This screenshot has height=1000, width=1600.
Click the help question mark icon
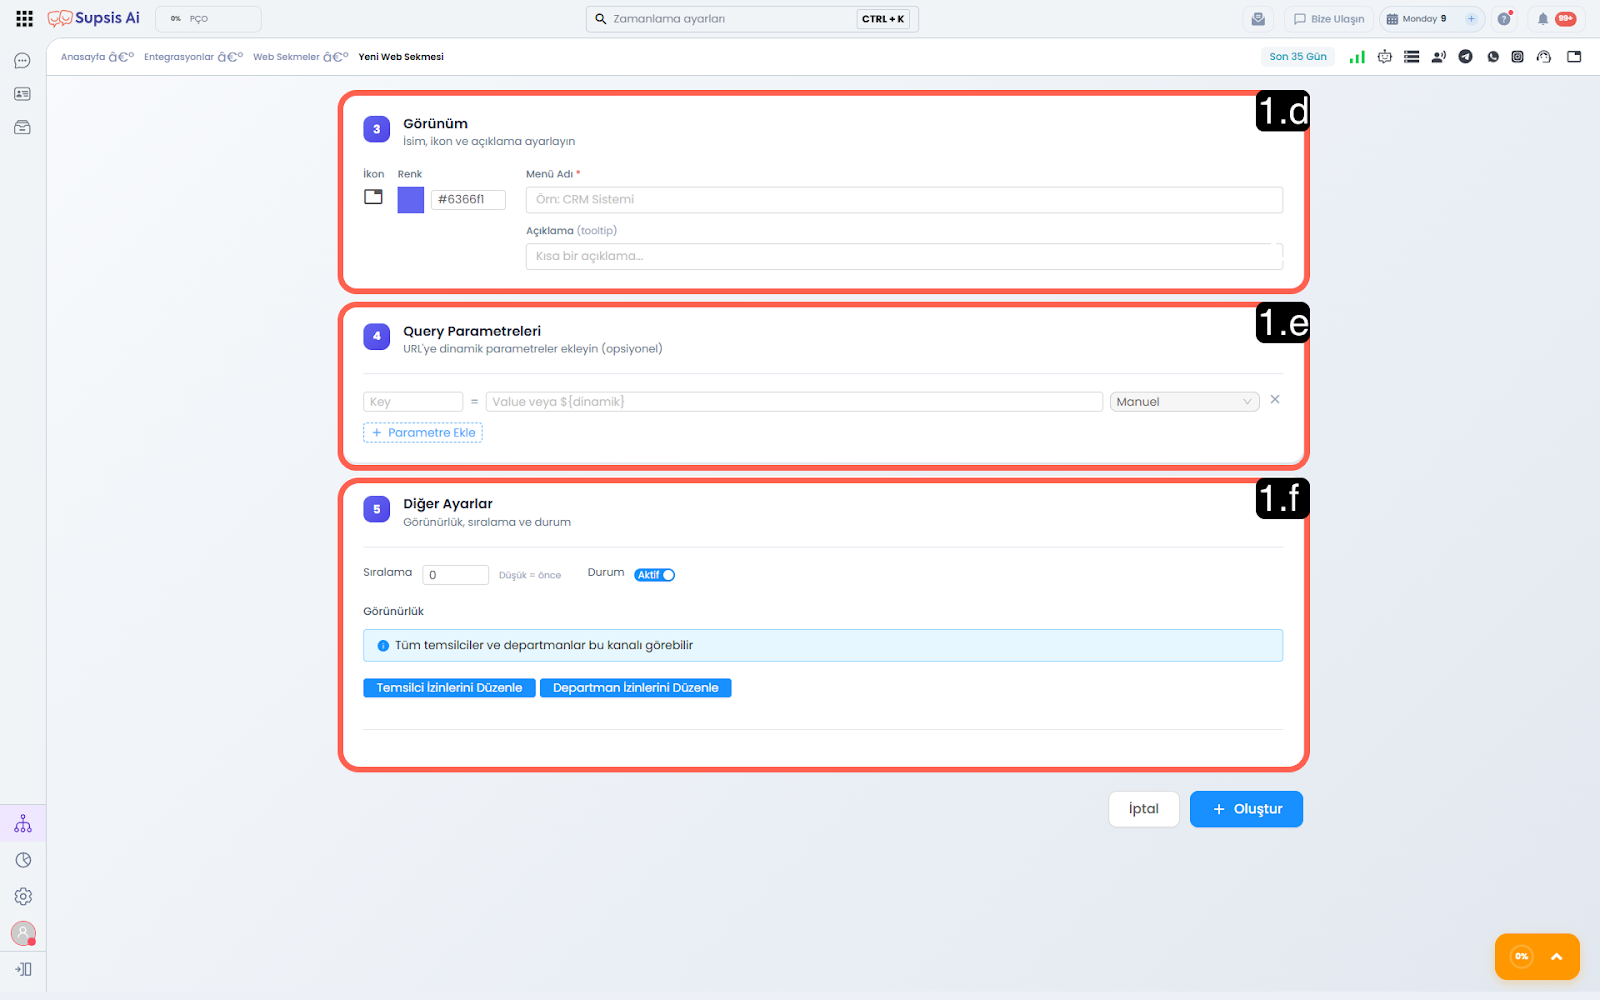(1503, 19)
